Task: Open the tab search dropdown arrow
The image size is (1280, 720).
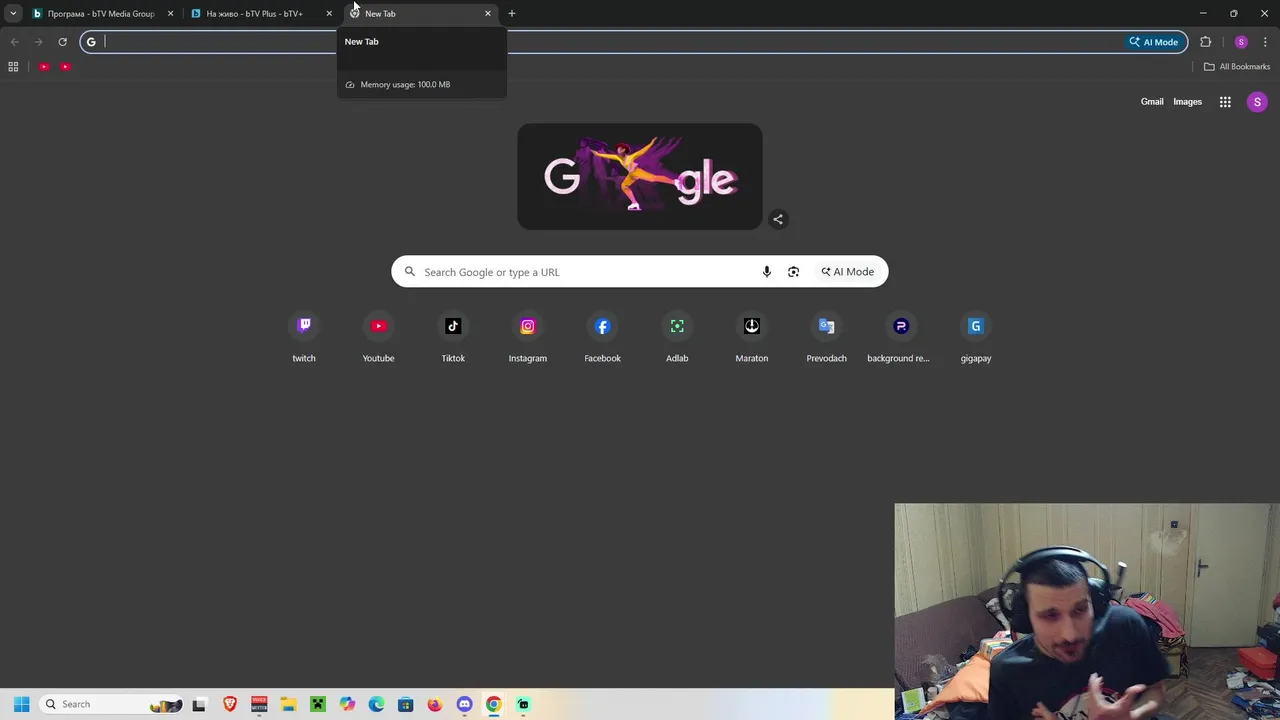Action: pyautogui.click(x=13, y=13)
